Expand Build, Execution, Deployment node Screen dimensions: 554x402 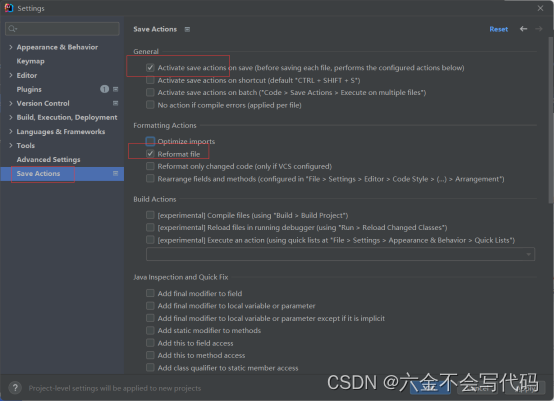[x=11, y=117]
